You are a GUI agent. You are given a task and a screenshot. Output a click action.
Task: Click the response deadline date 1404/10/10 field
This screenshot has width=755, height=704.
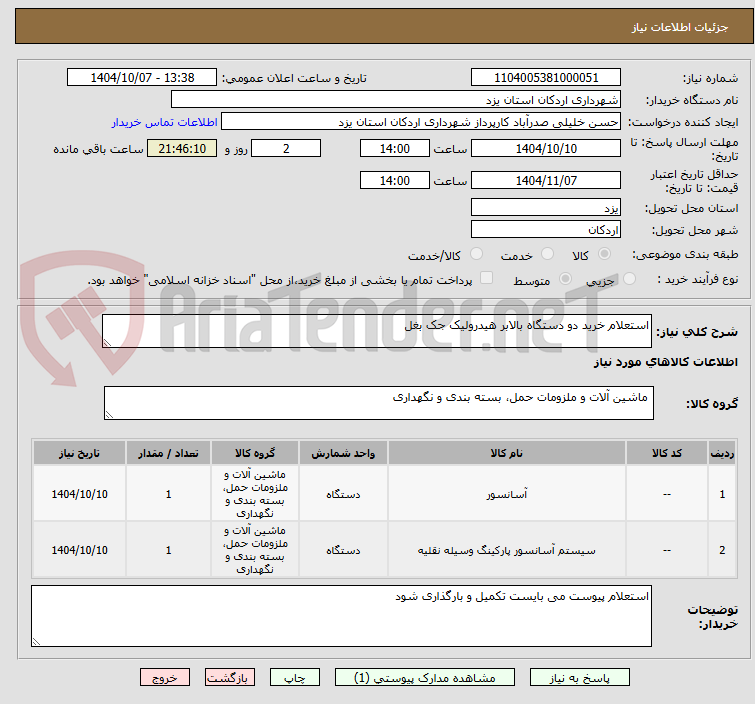click(546, 148)
